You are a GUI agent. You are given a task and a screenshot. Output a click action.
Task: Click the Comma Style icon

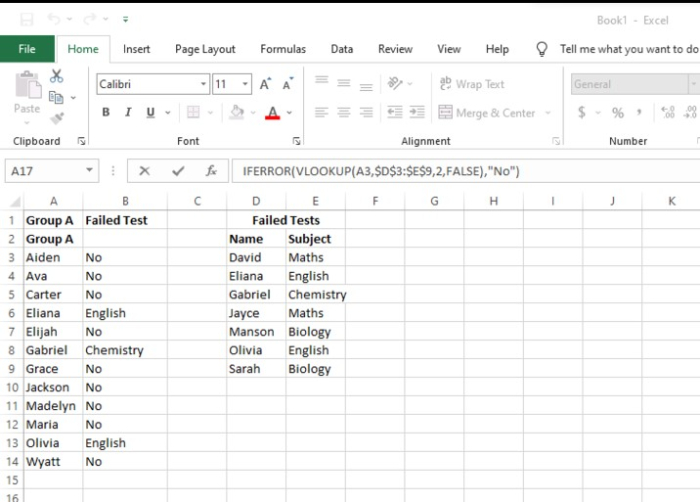640,112
